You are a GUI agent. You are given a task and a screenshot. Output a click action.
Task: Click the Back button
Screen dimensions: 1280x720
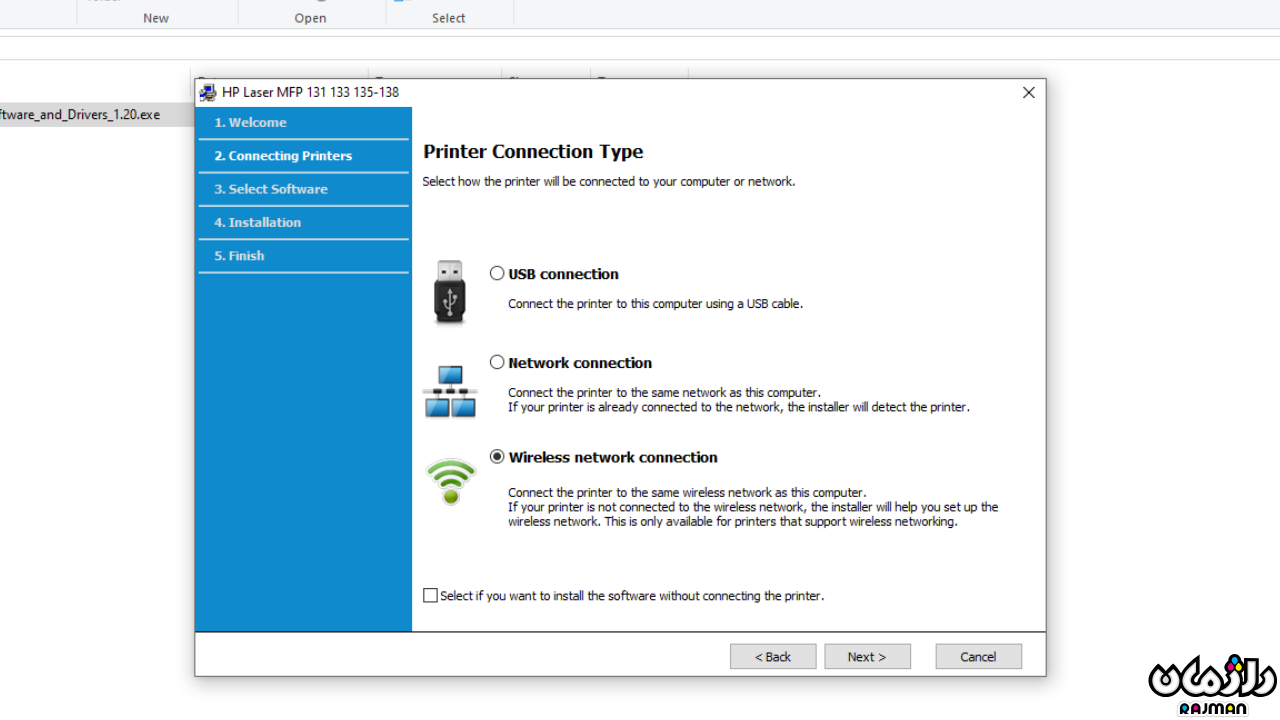tap(773, 656)
